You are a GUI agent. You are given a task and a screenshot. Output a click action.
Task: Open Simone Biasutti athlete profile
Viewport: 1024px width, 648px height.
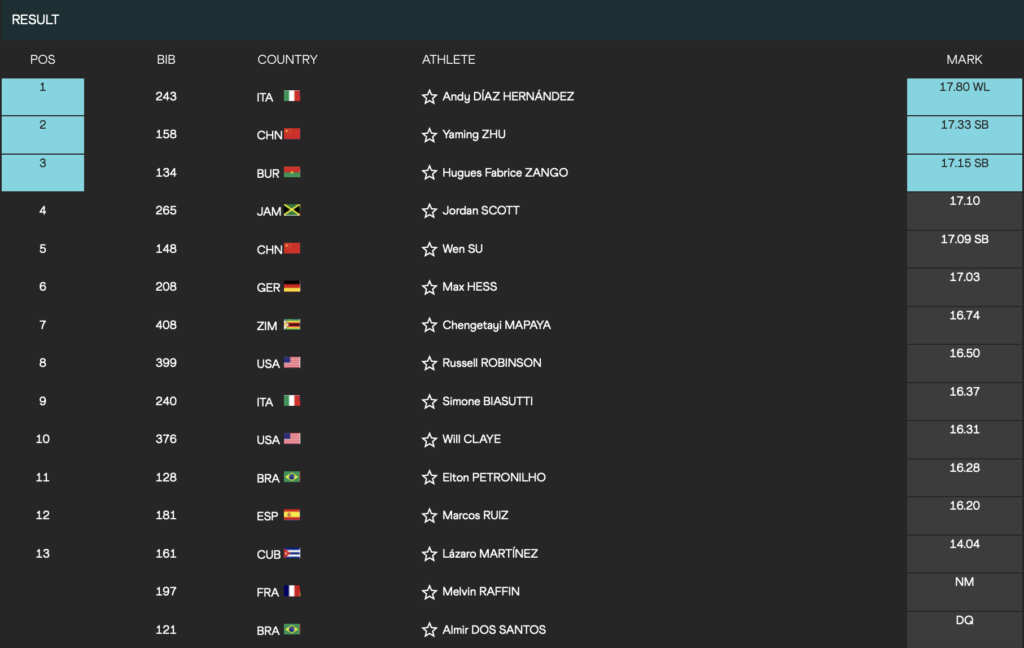coord(487,401)
